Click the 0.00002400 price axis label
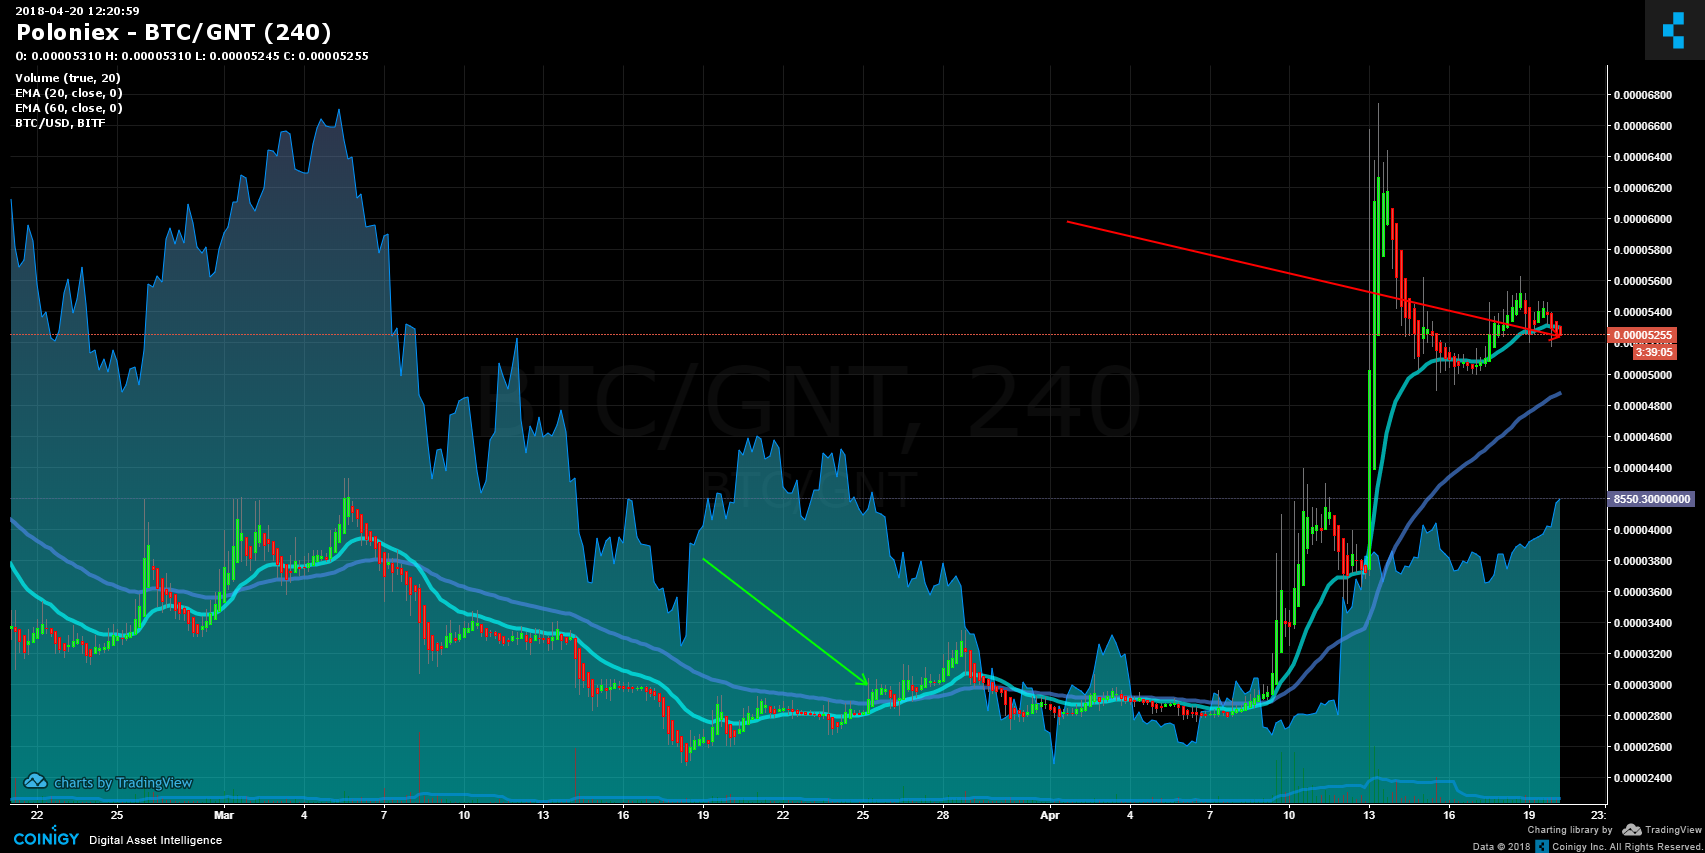This screenshot has width=1705, height=853. pos(1642,778)
